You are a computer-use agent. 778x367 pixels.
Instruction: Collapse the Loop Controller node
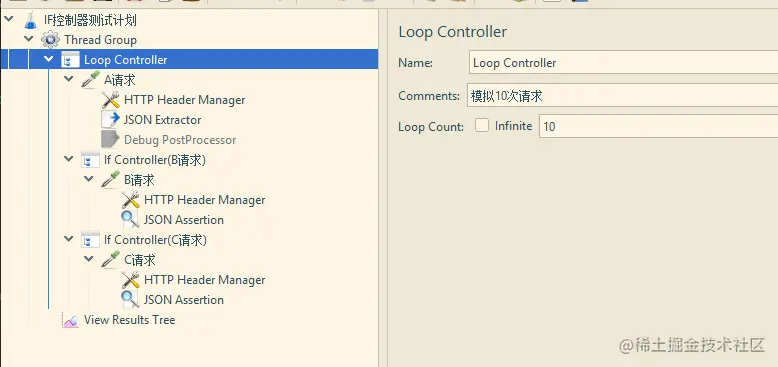49,60
